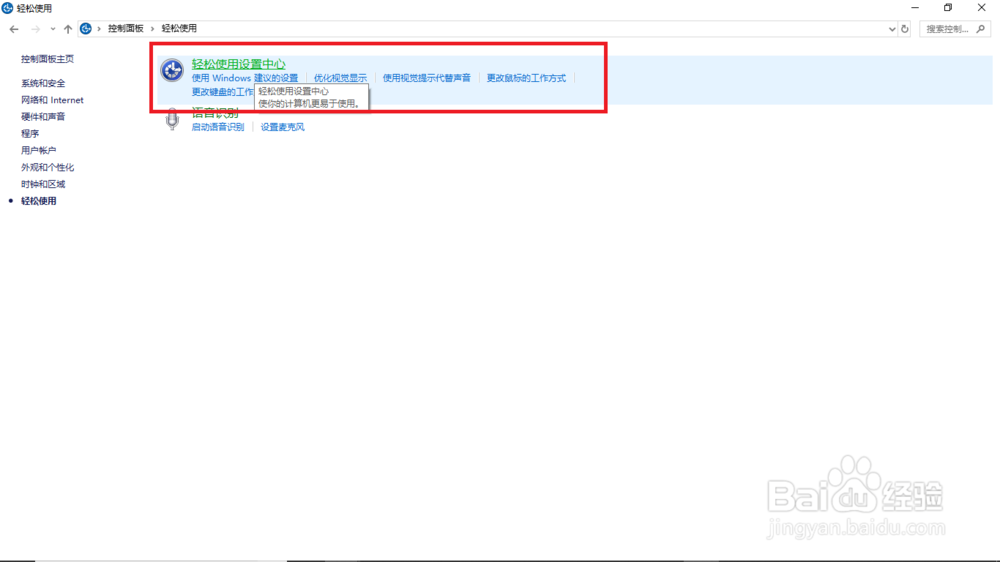1000x562 pixels.
Task: Open 语音识别 heading link
Action: [215, 114]
